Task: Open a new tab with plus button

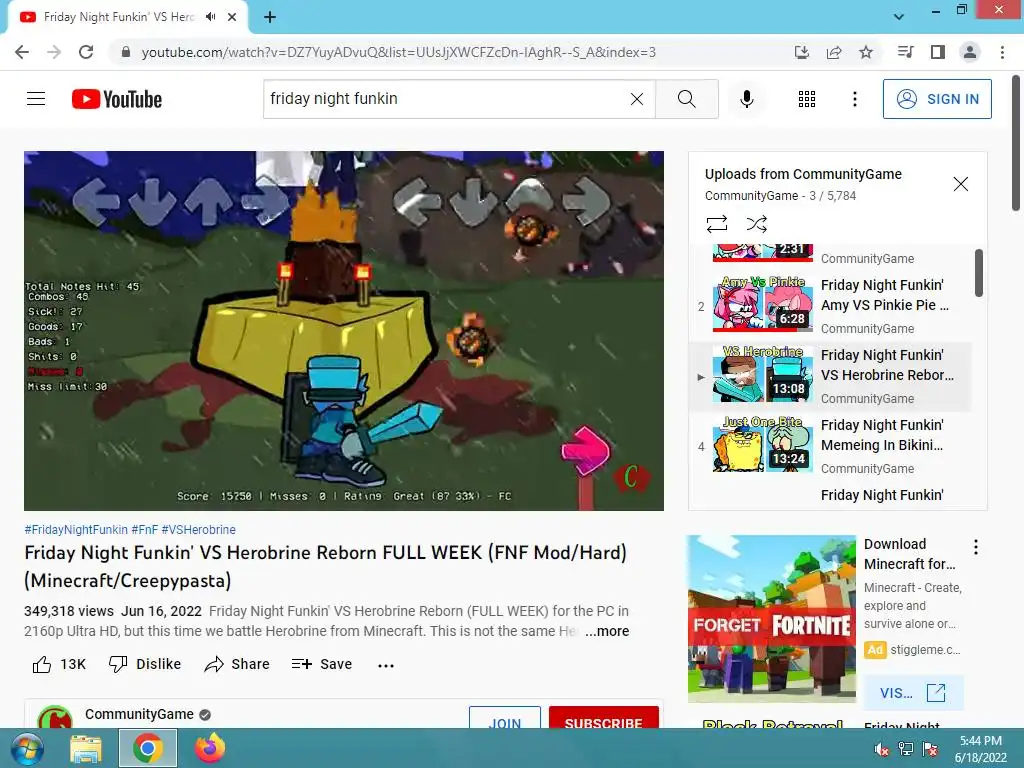Action: click(x=270, y=17)
